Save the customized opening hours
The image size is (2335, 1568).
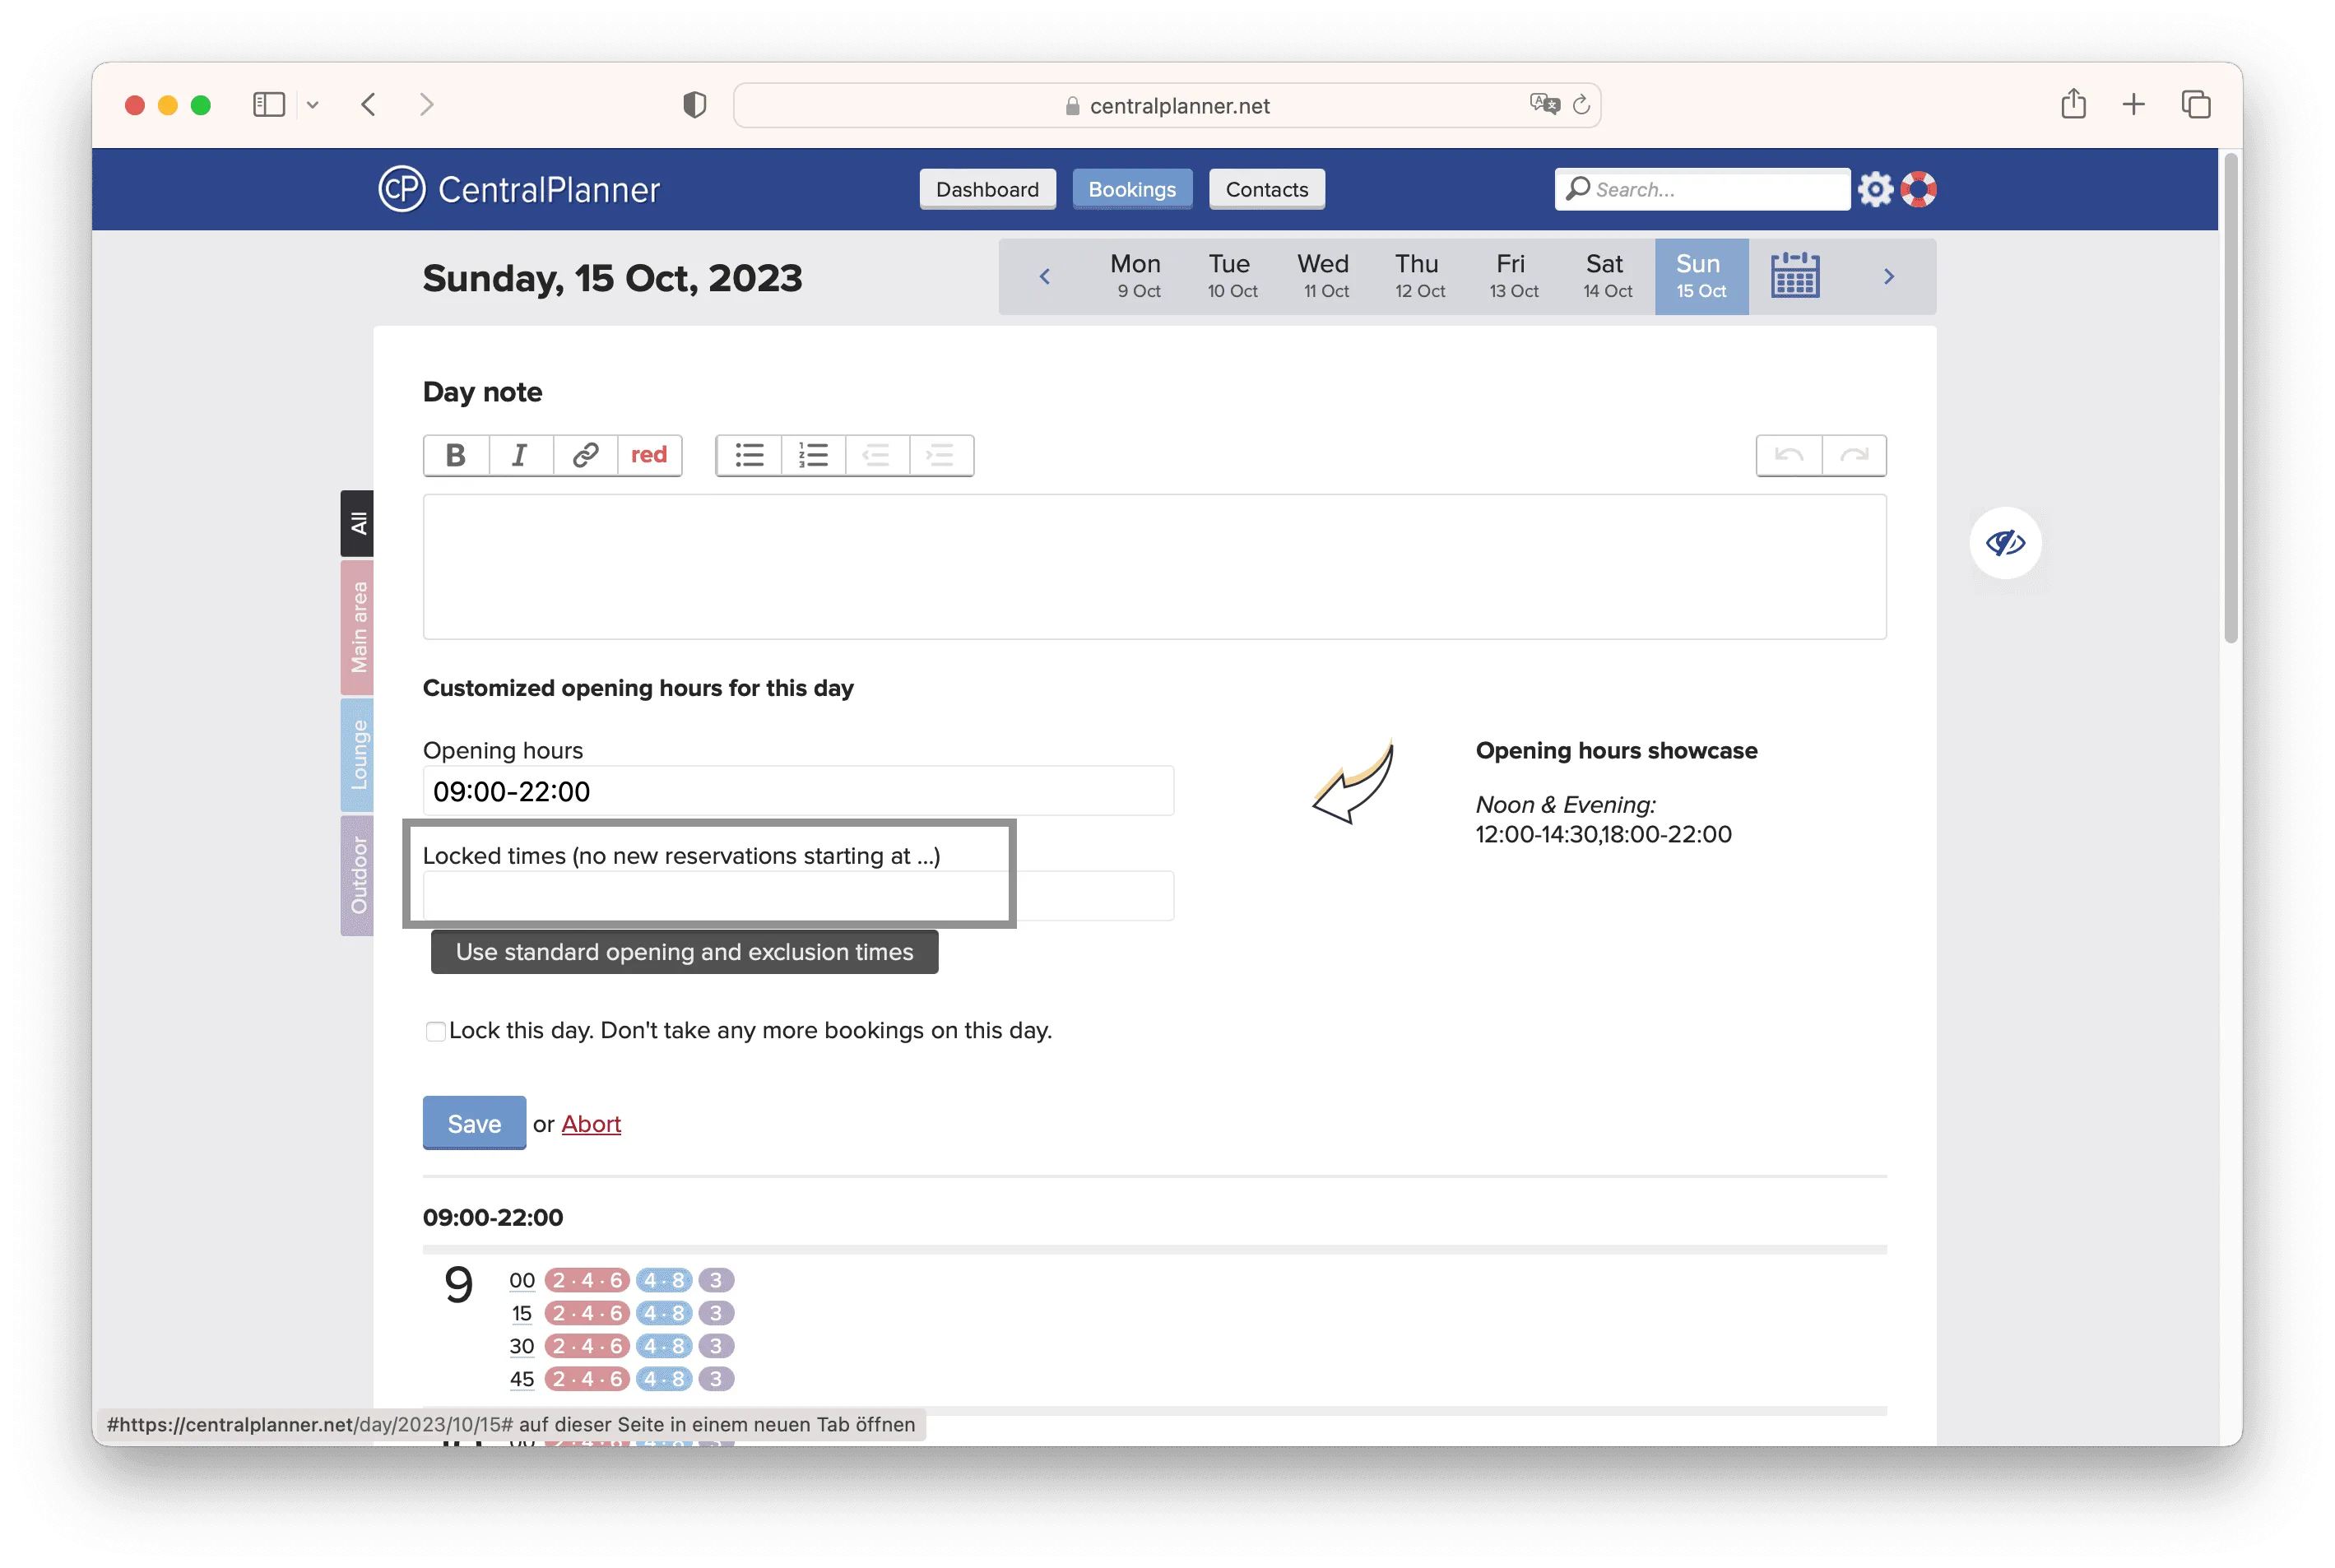point(474,1123)
